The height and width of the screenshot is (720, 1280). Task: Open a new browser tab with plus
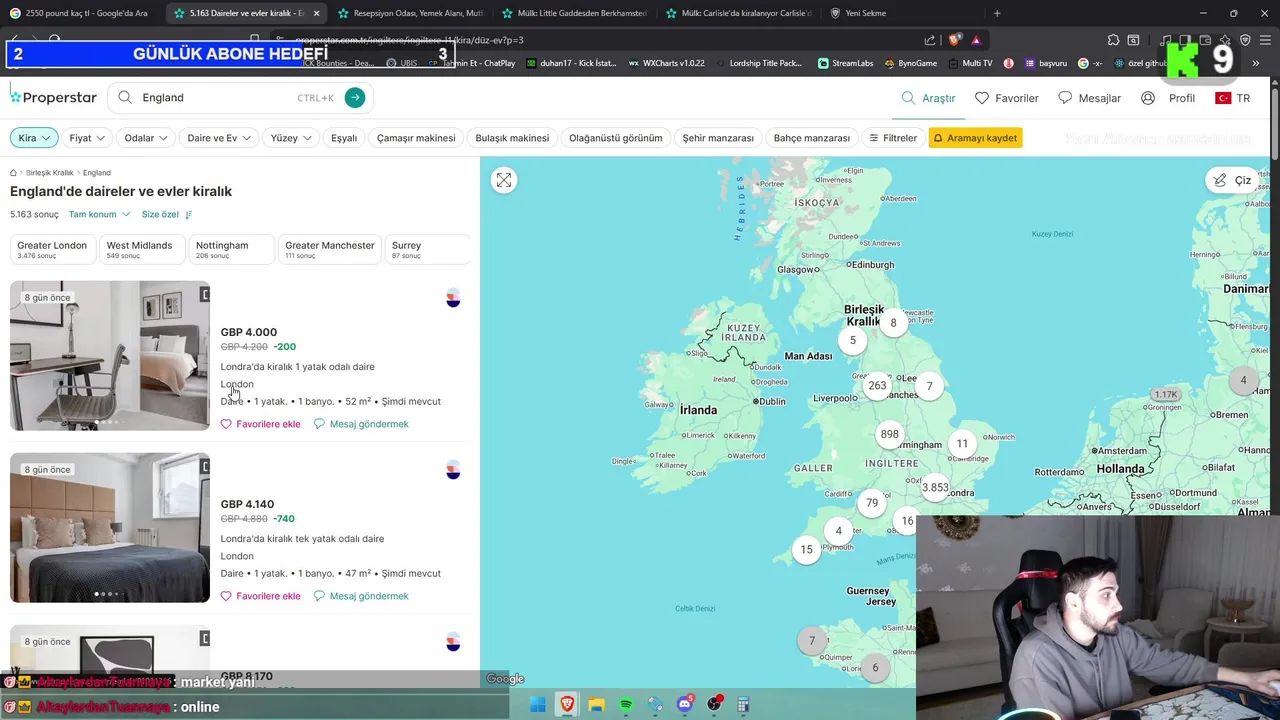point(997,13)
